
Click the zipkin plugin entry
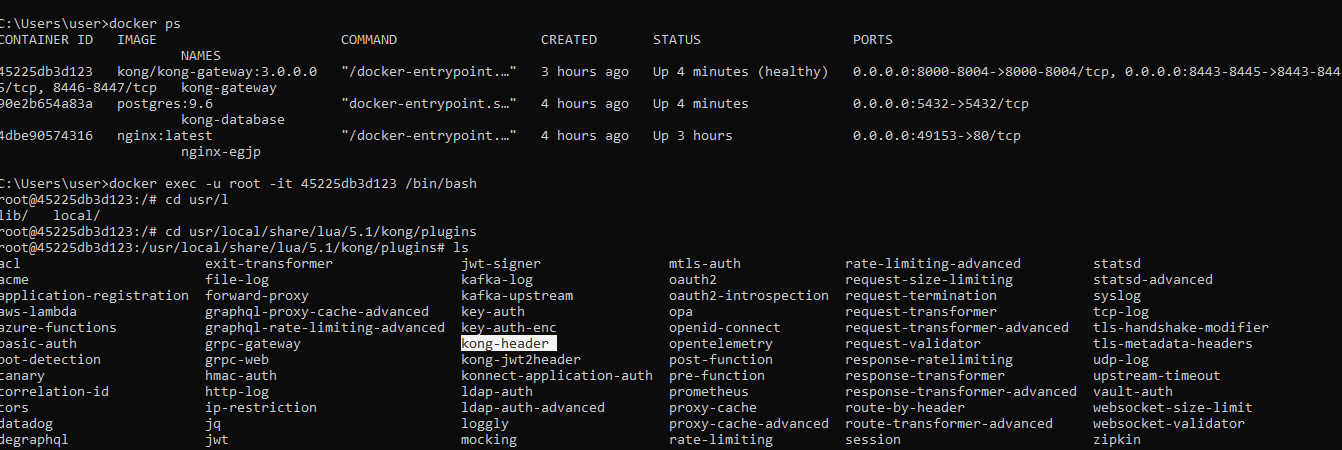pos(1117,440)
